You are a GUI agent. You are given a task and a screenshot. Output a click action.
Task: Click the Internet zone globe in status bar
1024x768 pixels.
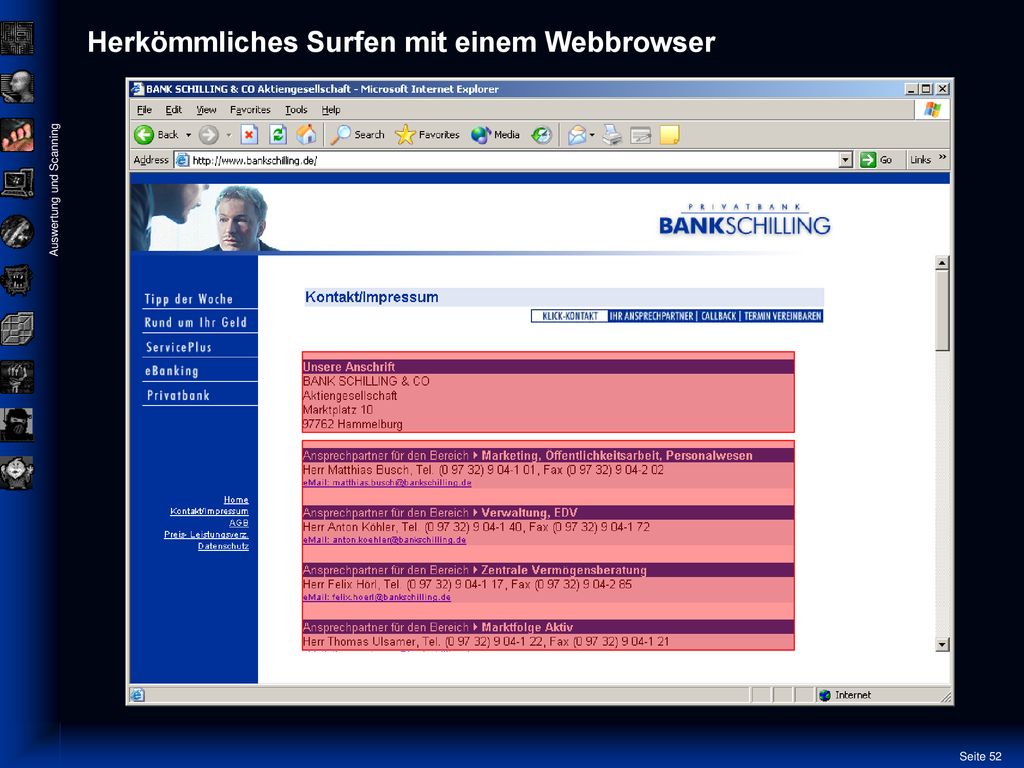(x=825, y=696)
